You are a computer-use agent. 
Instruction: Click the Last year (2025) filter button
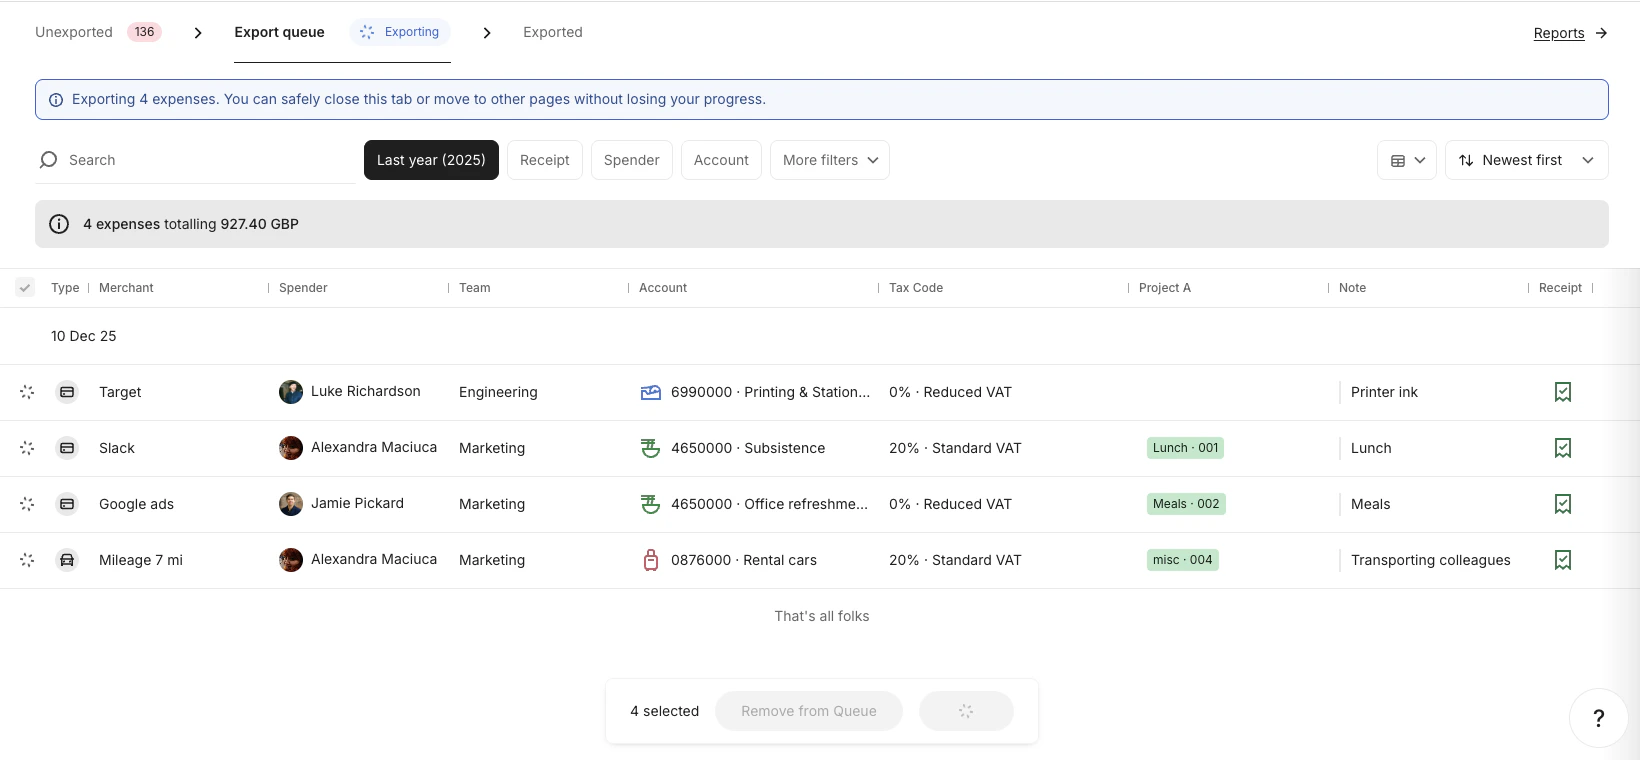click(x=431, y=160)
